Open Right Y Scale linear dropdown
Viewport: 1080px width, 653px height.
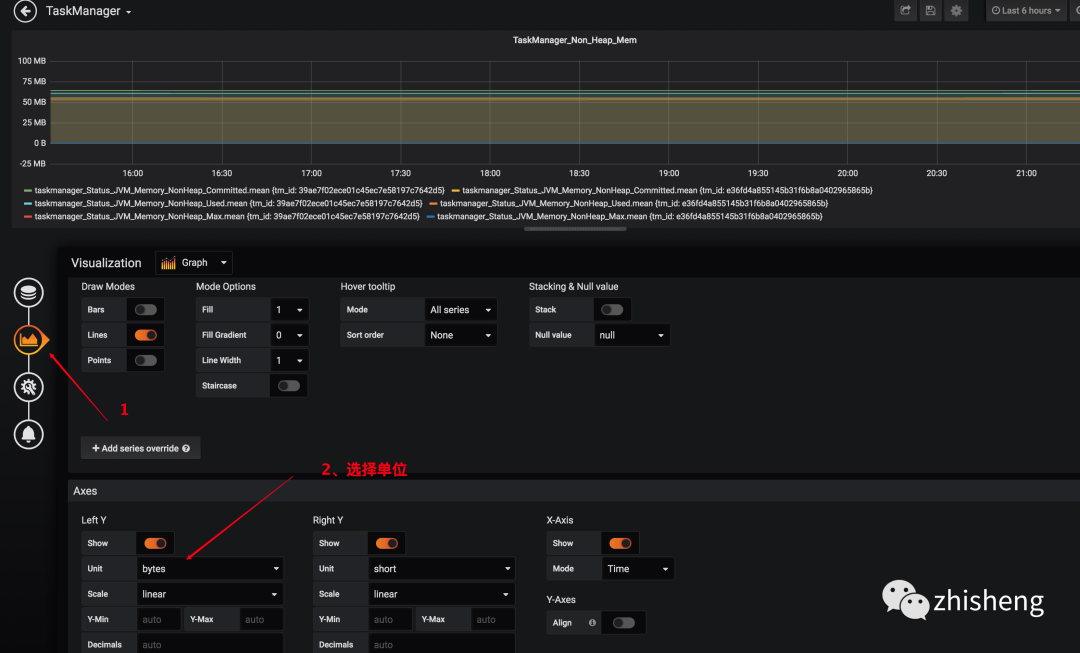[x=442, y=594]
